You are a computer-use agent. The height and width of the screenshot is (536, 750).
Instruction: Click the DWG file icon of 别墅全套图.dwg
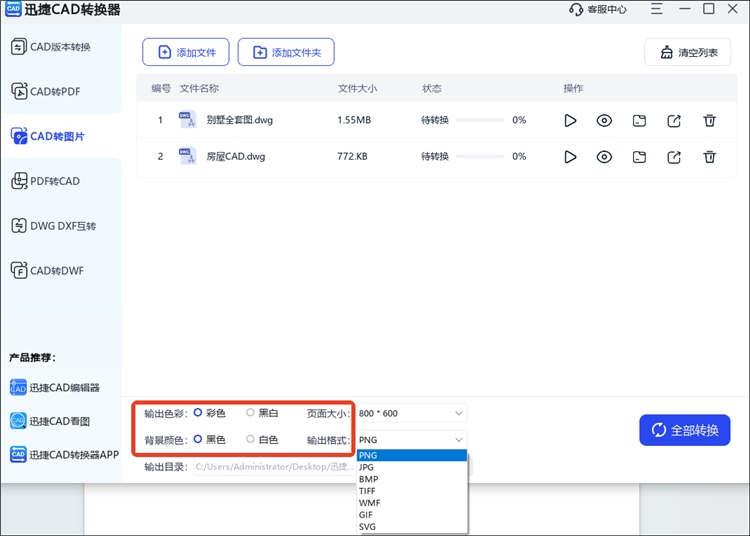click(187, 120)
